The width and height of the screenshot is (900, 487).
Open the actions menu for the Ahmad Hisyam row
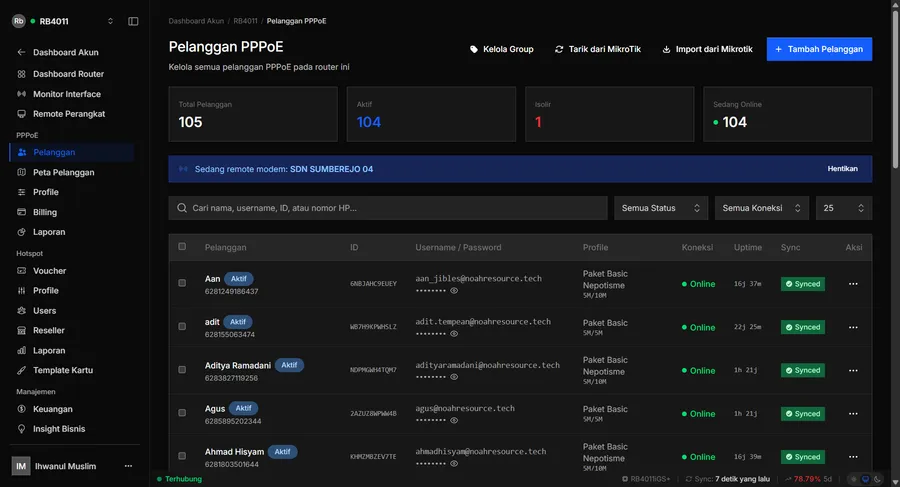pyautogui.click(x=853, y=457)
